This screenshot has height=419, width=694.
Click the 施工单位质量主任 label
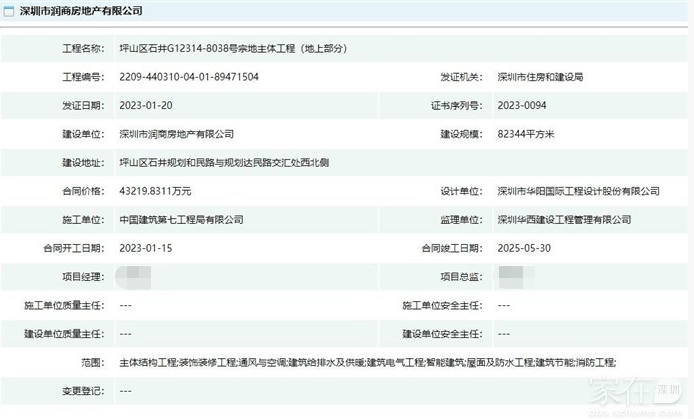pos(64,305)
